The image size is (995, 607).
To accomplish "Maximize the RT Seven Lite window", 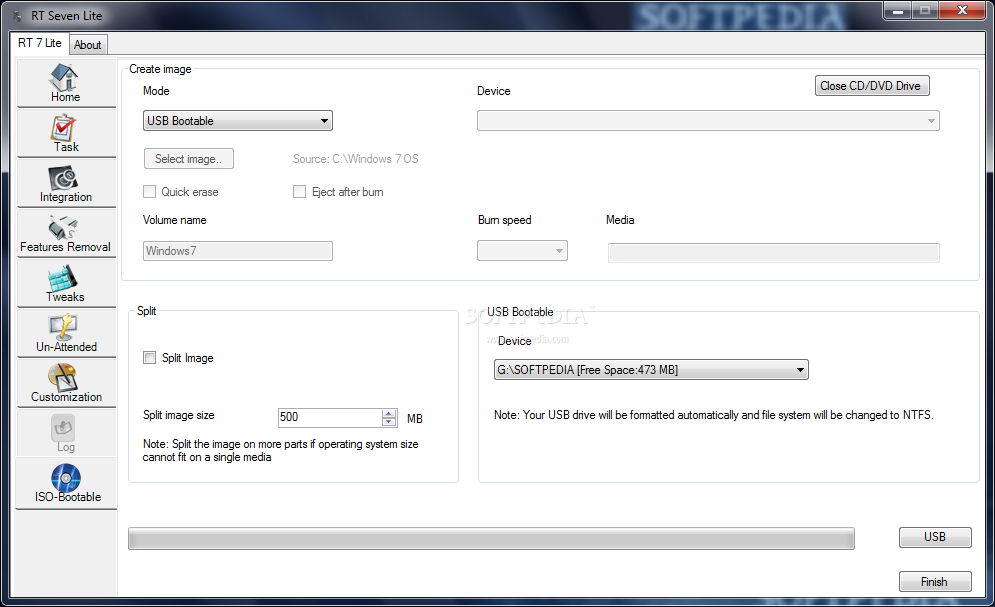I will coord(925,11).
